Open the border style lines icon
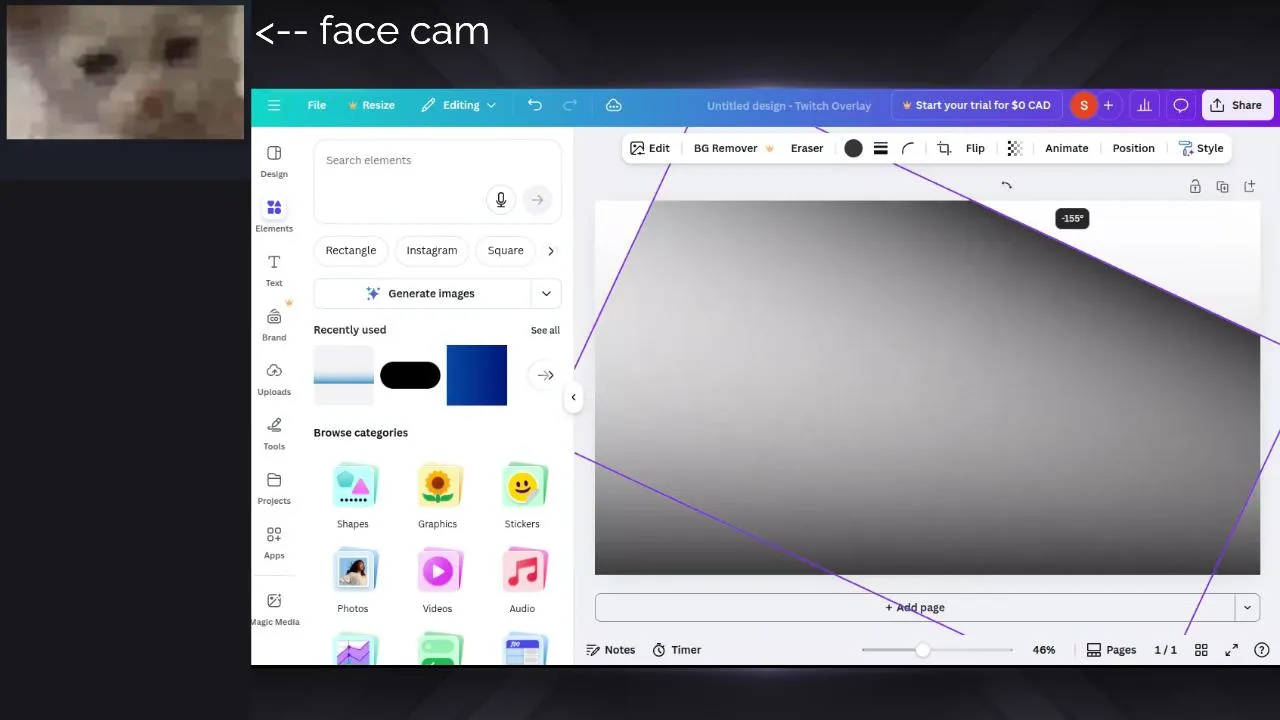The width and height of the screenshot is (1280, 720). 881,148
